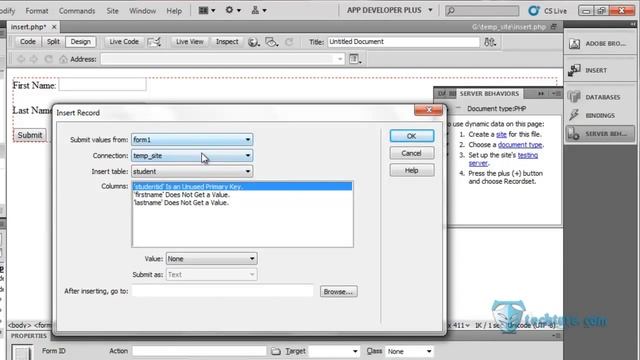Open the Target dropdown in Properties
The width and height of the screenshot is (640, 360).
point(334,351)
